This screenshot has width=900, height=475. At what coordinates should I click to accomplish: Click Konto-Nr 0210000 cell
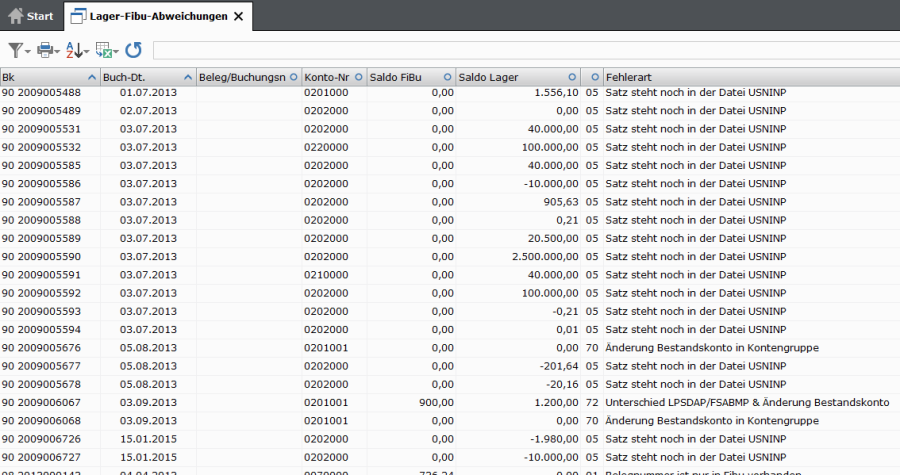(x=326, y=275)
